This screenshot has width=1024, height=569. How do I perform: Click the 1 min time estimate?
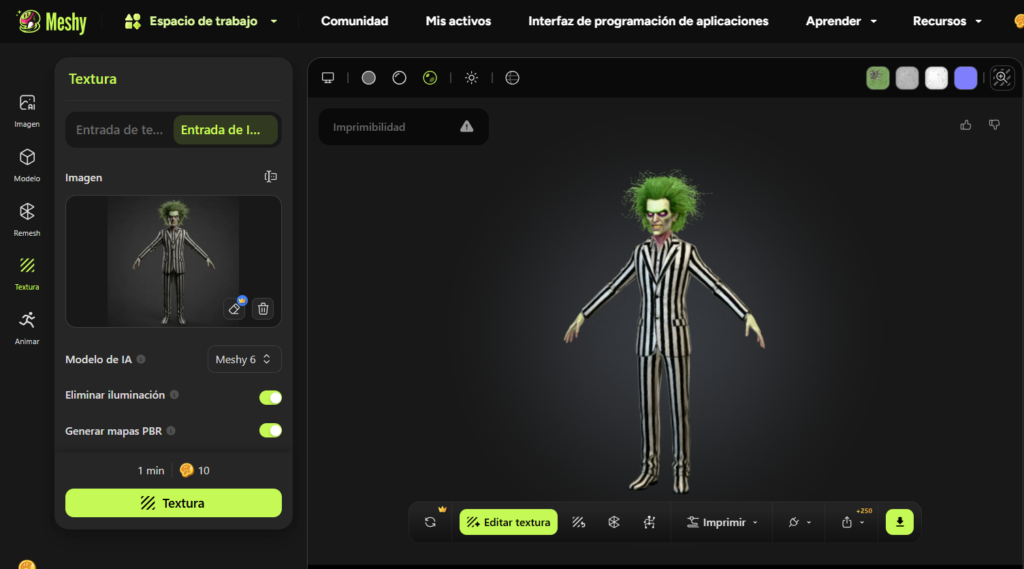click(x=151, y=470)
